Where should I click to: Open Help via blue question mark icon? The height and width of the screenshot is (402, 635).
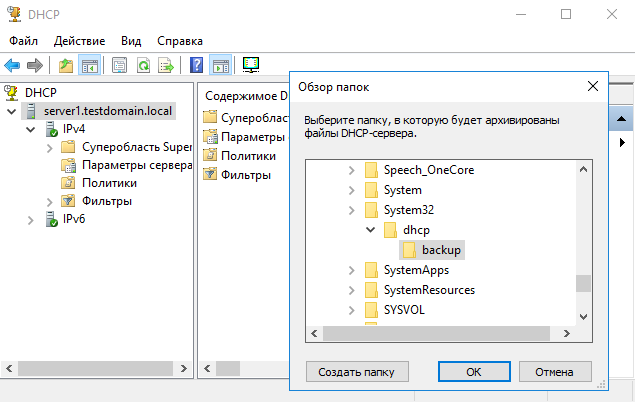(197, 65)
